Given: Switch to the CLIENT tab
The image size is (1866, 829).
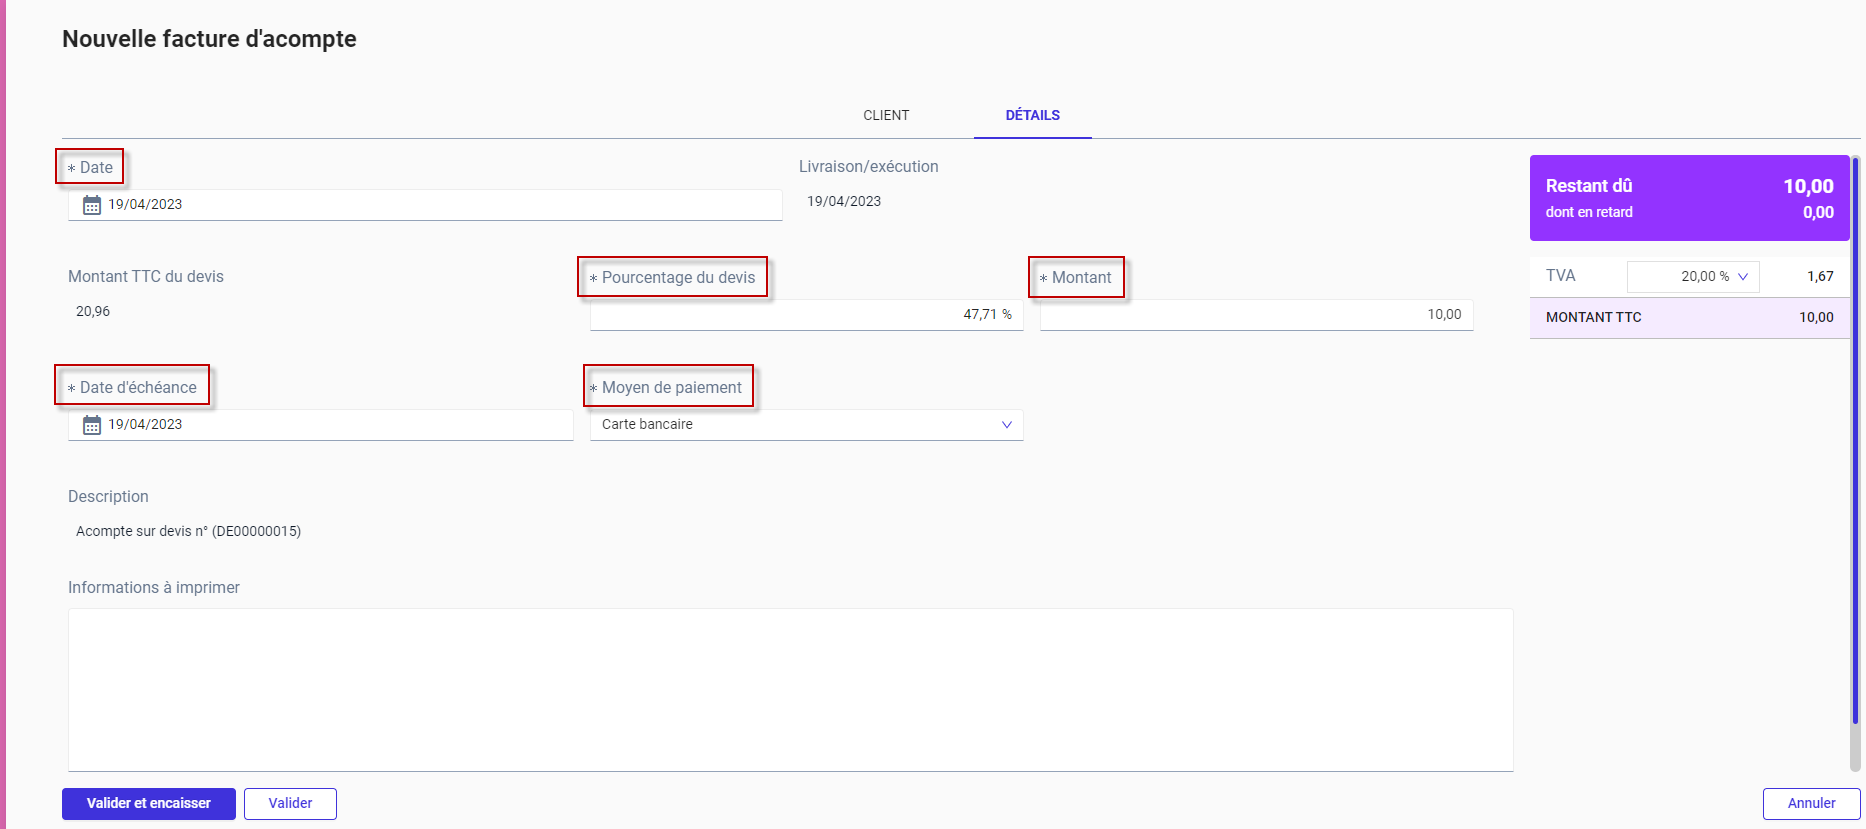Looking at the screenshot, I should (x=886, y=115).
